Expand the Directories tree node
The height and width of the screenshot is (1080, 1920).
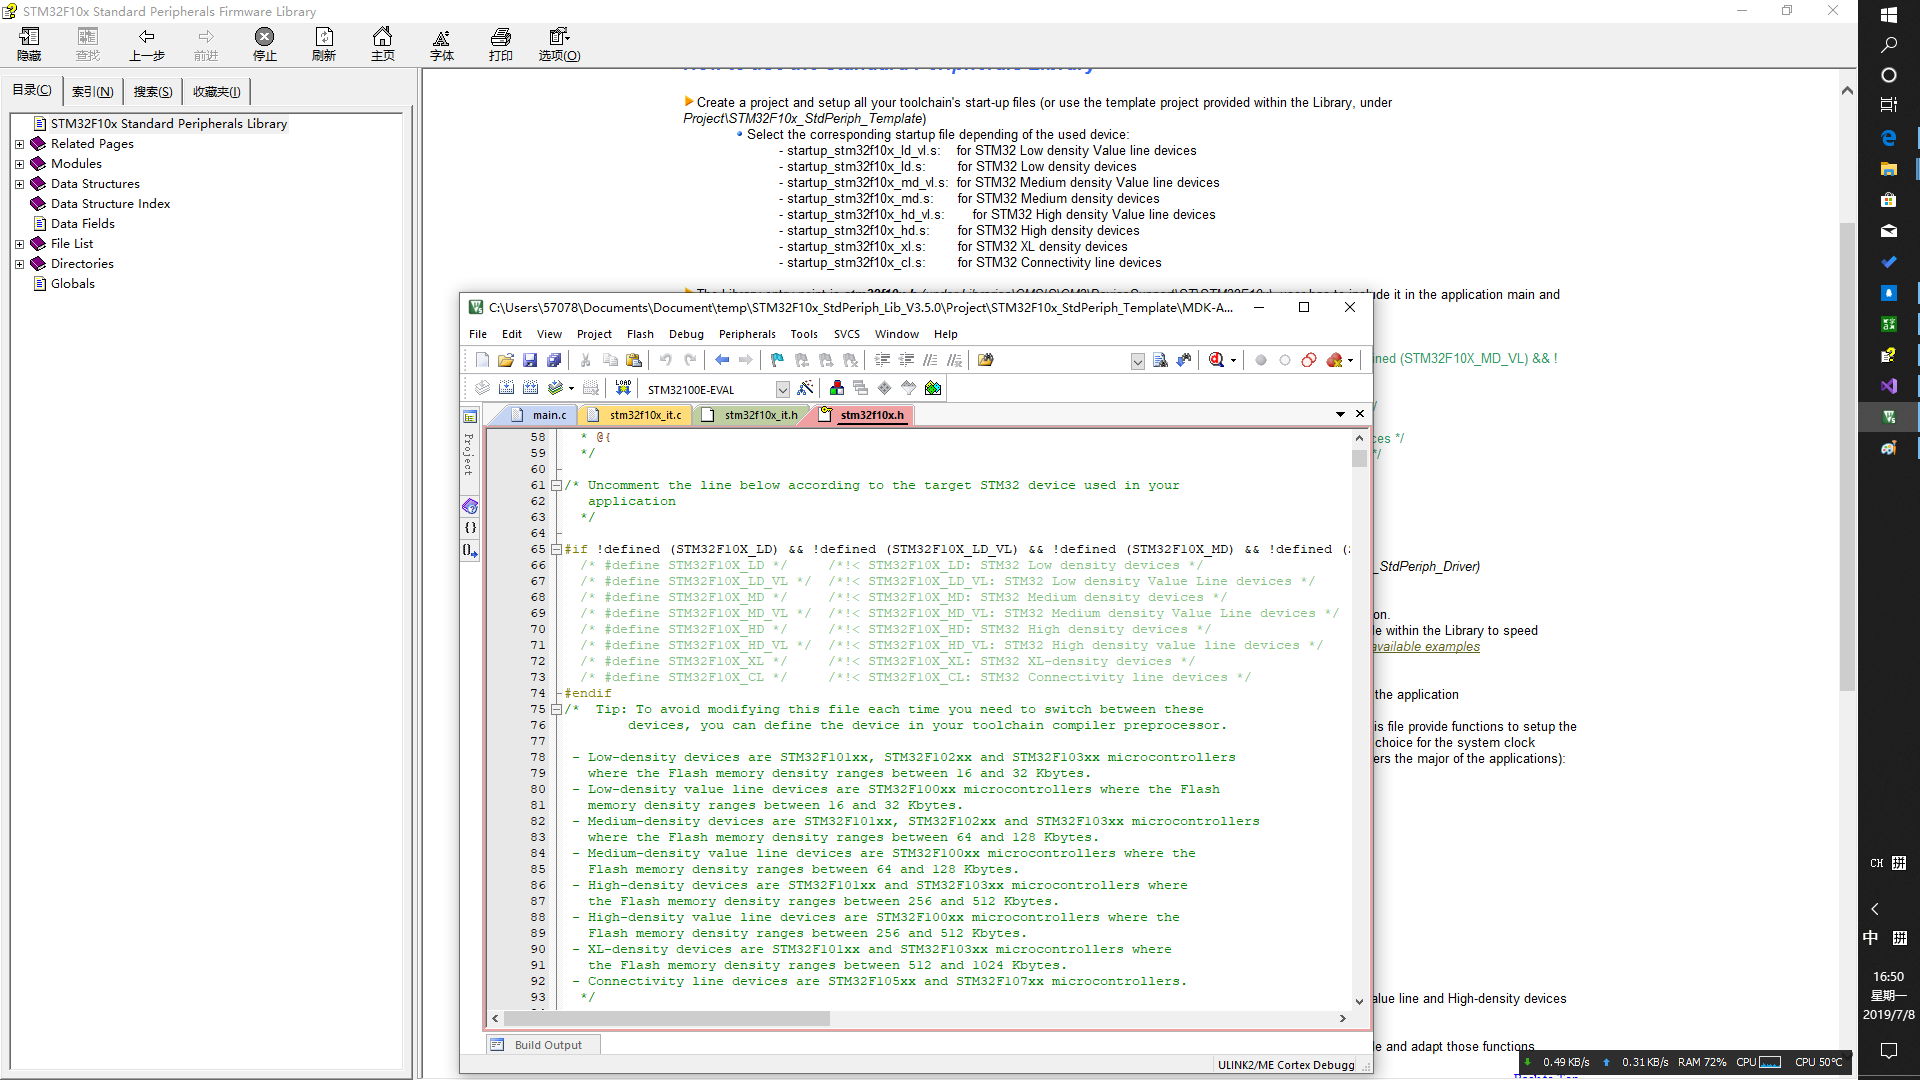(x=19, y=264)
